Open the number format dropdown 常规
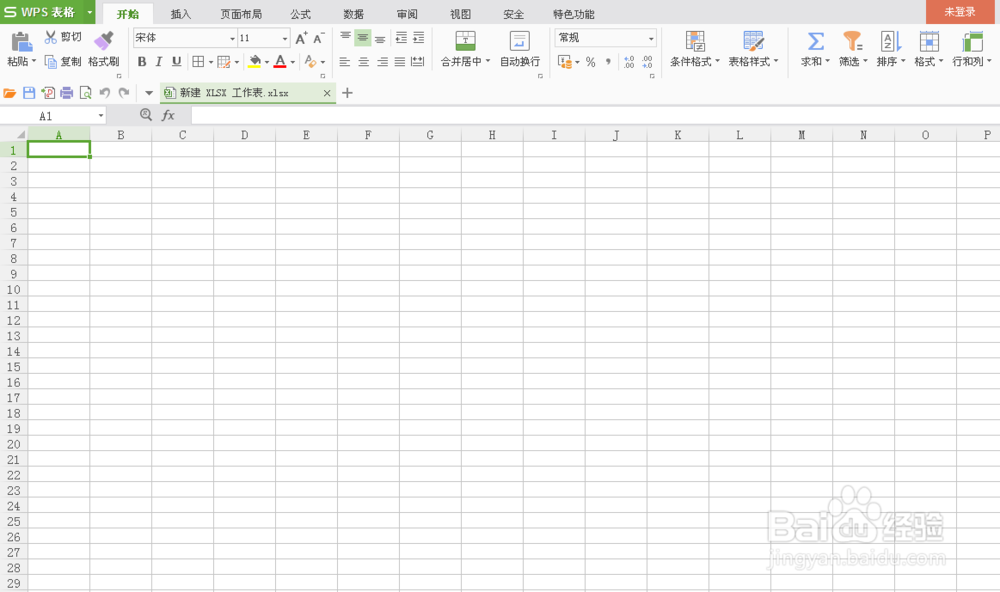This screenshot has width=1000, height=592. tap(651, 38)
